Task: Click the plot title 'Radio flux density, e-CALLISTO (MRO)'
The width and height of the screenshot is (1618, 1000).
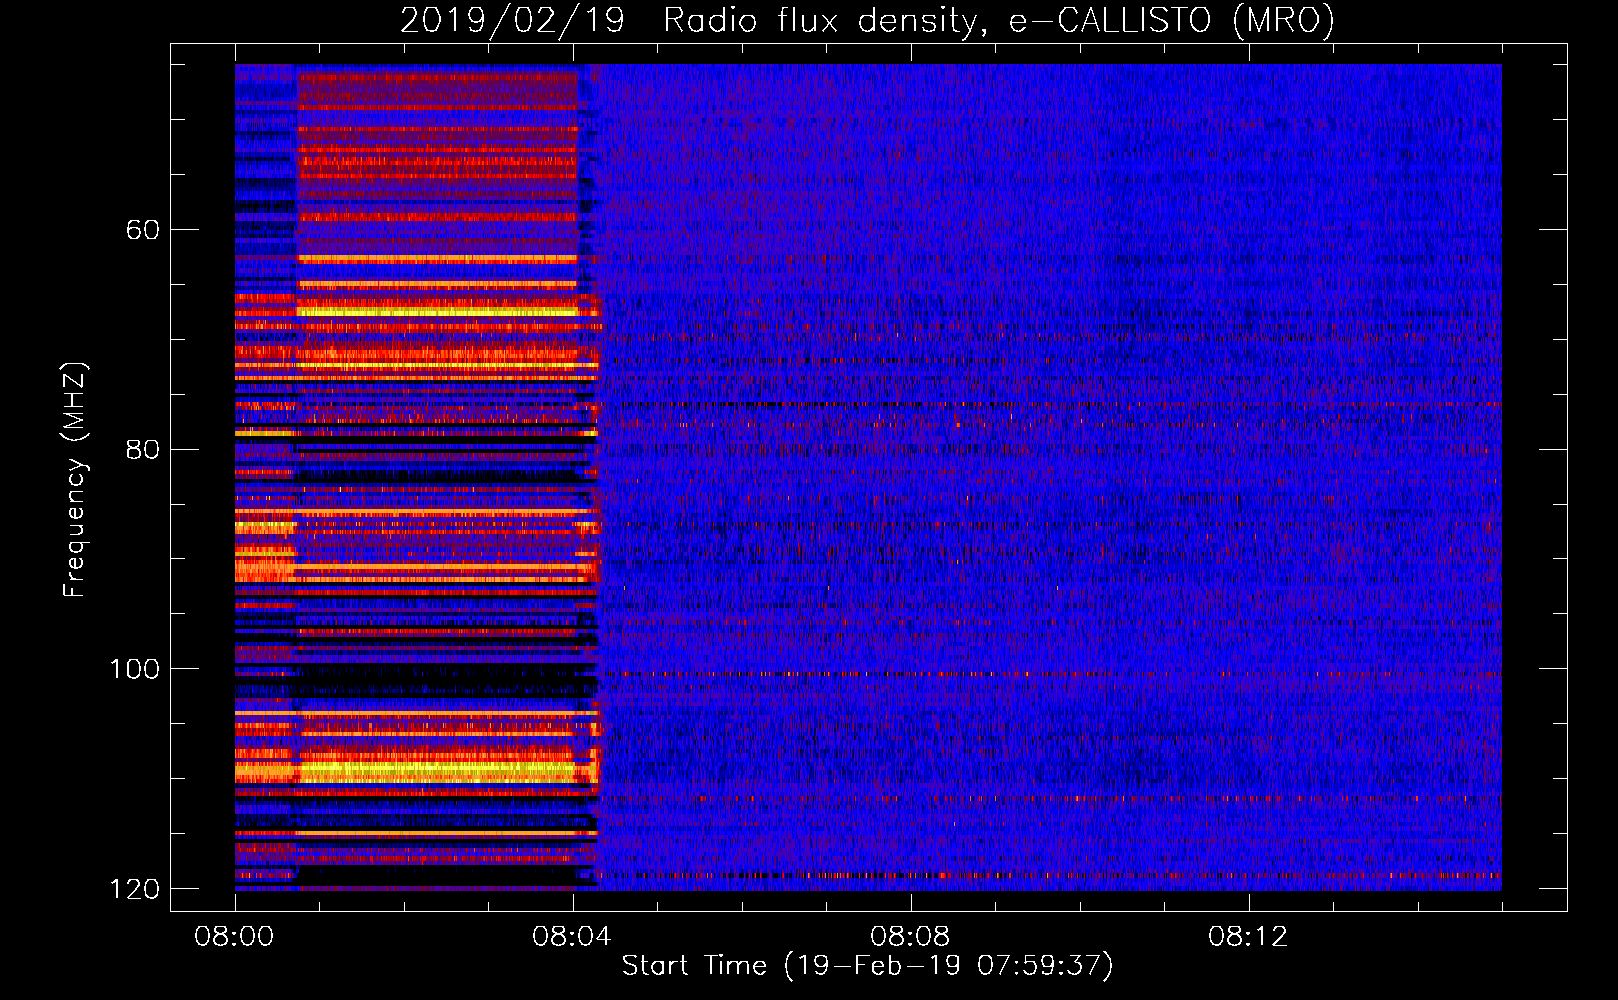Action: coord(999,20)
